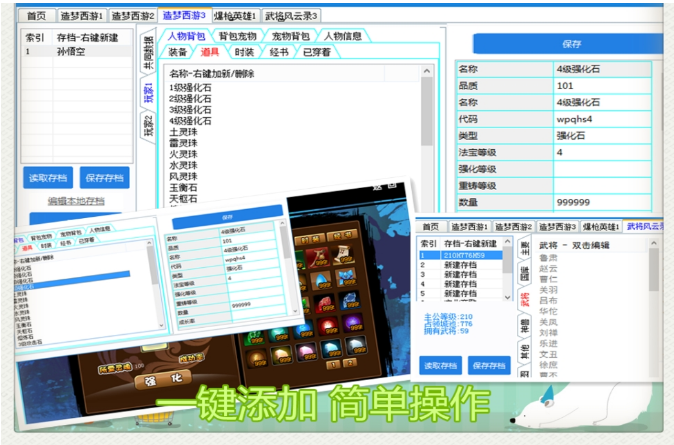
Task: Select row 3 新建存档 in lower-right window
Action: pyautogui.click(x=460, y=274)
